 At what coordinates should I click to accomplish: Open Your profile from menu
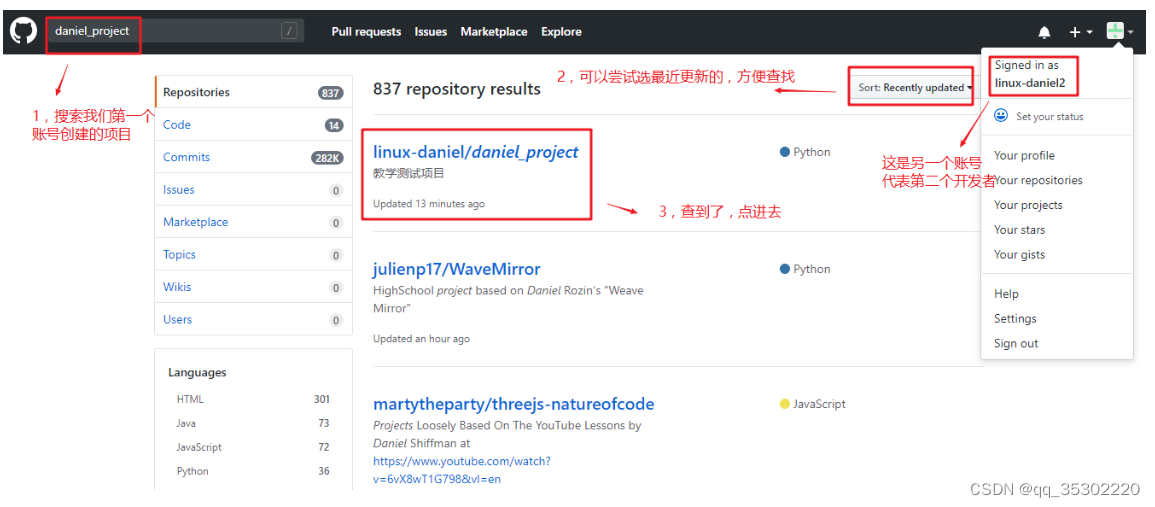pyautogui.click(x=1024, y=155)
